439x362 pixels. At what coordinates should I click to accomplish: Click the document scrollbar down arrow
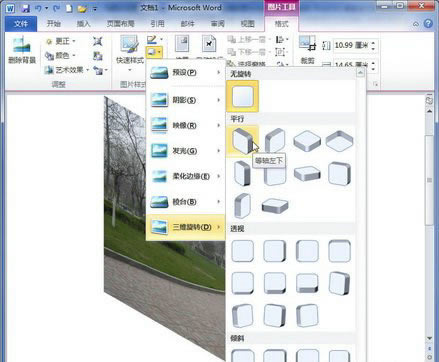430,338
